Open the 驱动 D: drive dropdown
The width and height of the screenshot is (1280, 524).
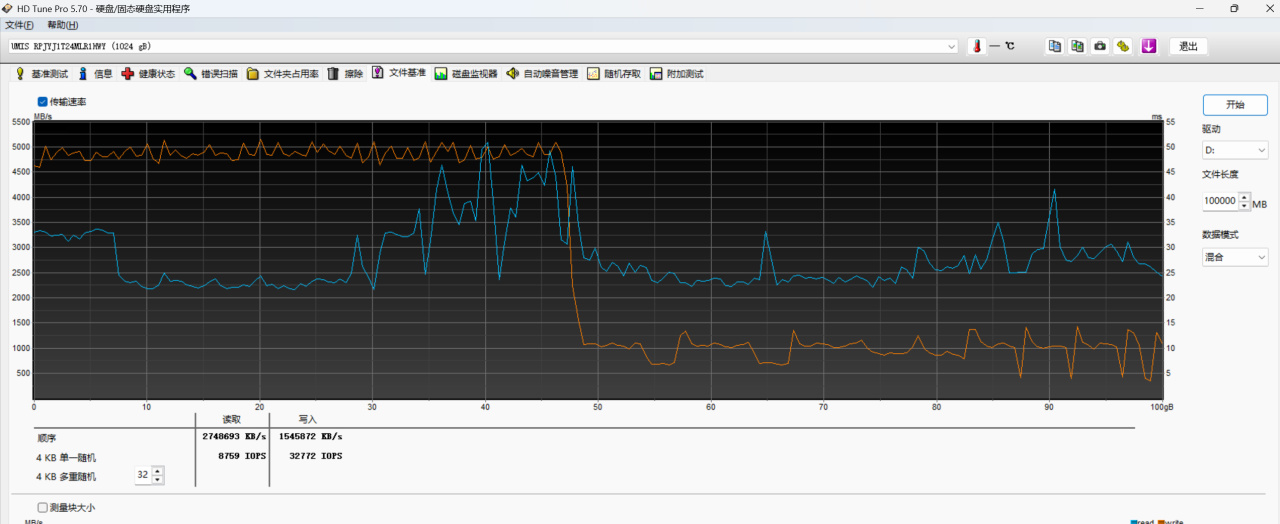pos(1235,150)
